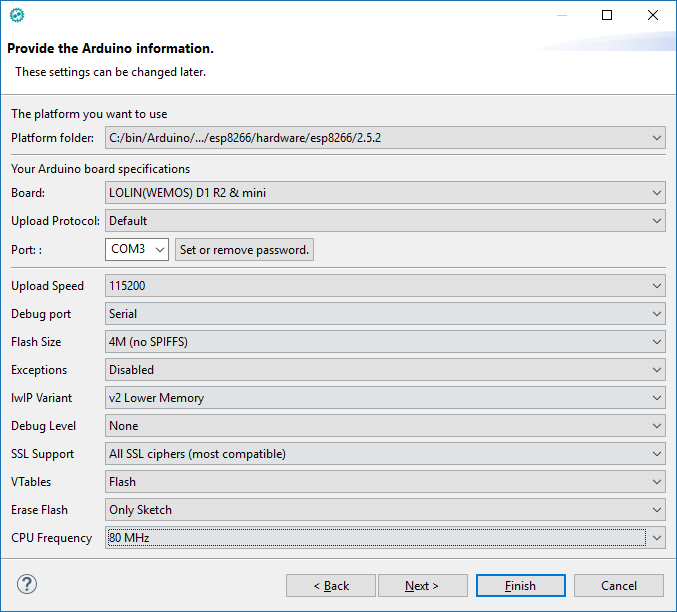Open the Board dropdown showing LOLIN(WEMOS) D1

coord(385,193)
